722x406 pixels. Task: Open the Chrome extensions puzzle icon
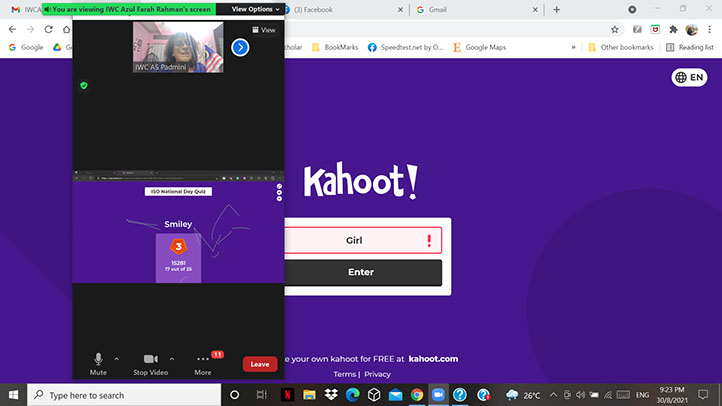pyautogui.click(x=672, y=29)
